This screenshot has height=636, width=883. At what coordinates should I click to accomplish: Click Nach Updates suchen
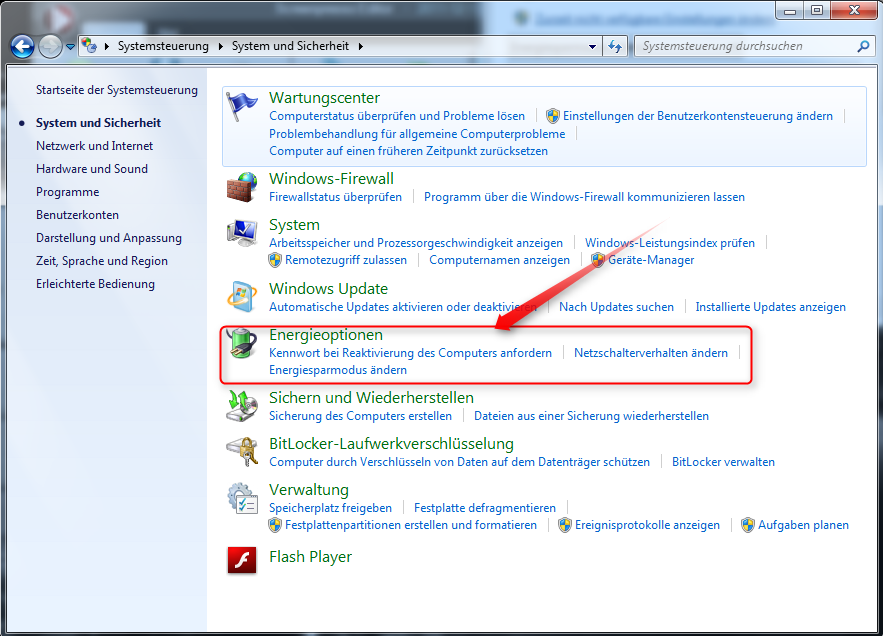click(617, 307)
